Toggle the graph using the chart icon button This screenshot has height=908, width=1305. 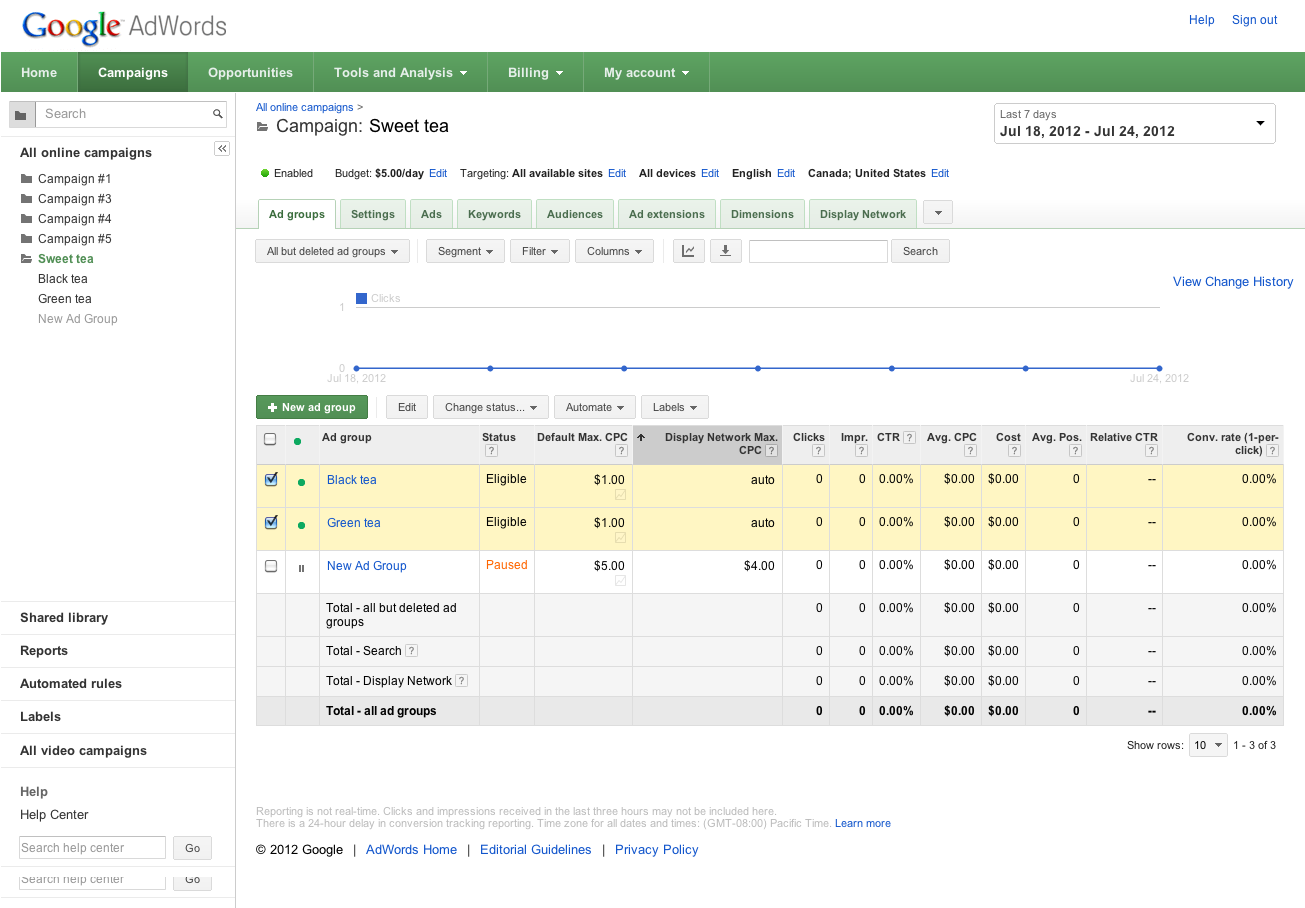[x=688, y=251]
